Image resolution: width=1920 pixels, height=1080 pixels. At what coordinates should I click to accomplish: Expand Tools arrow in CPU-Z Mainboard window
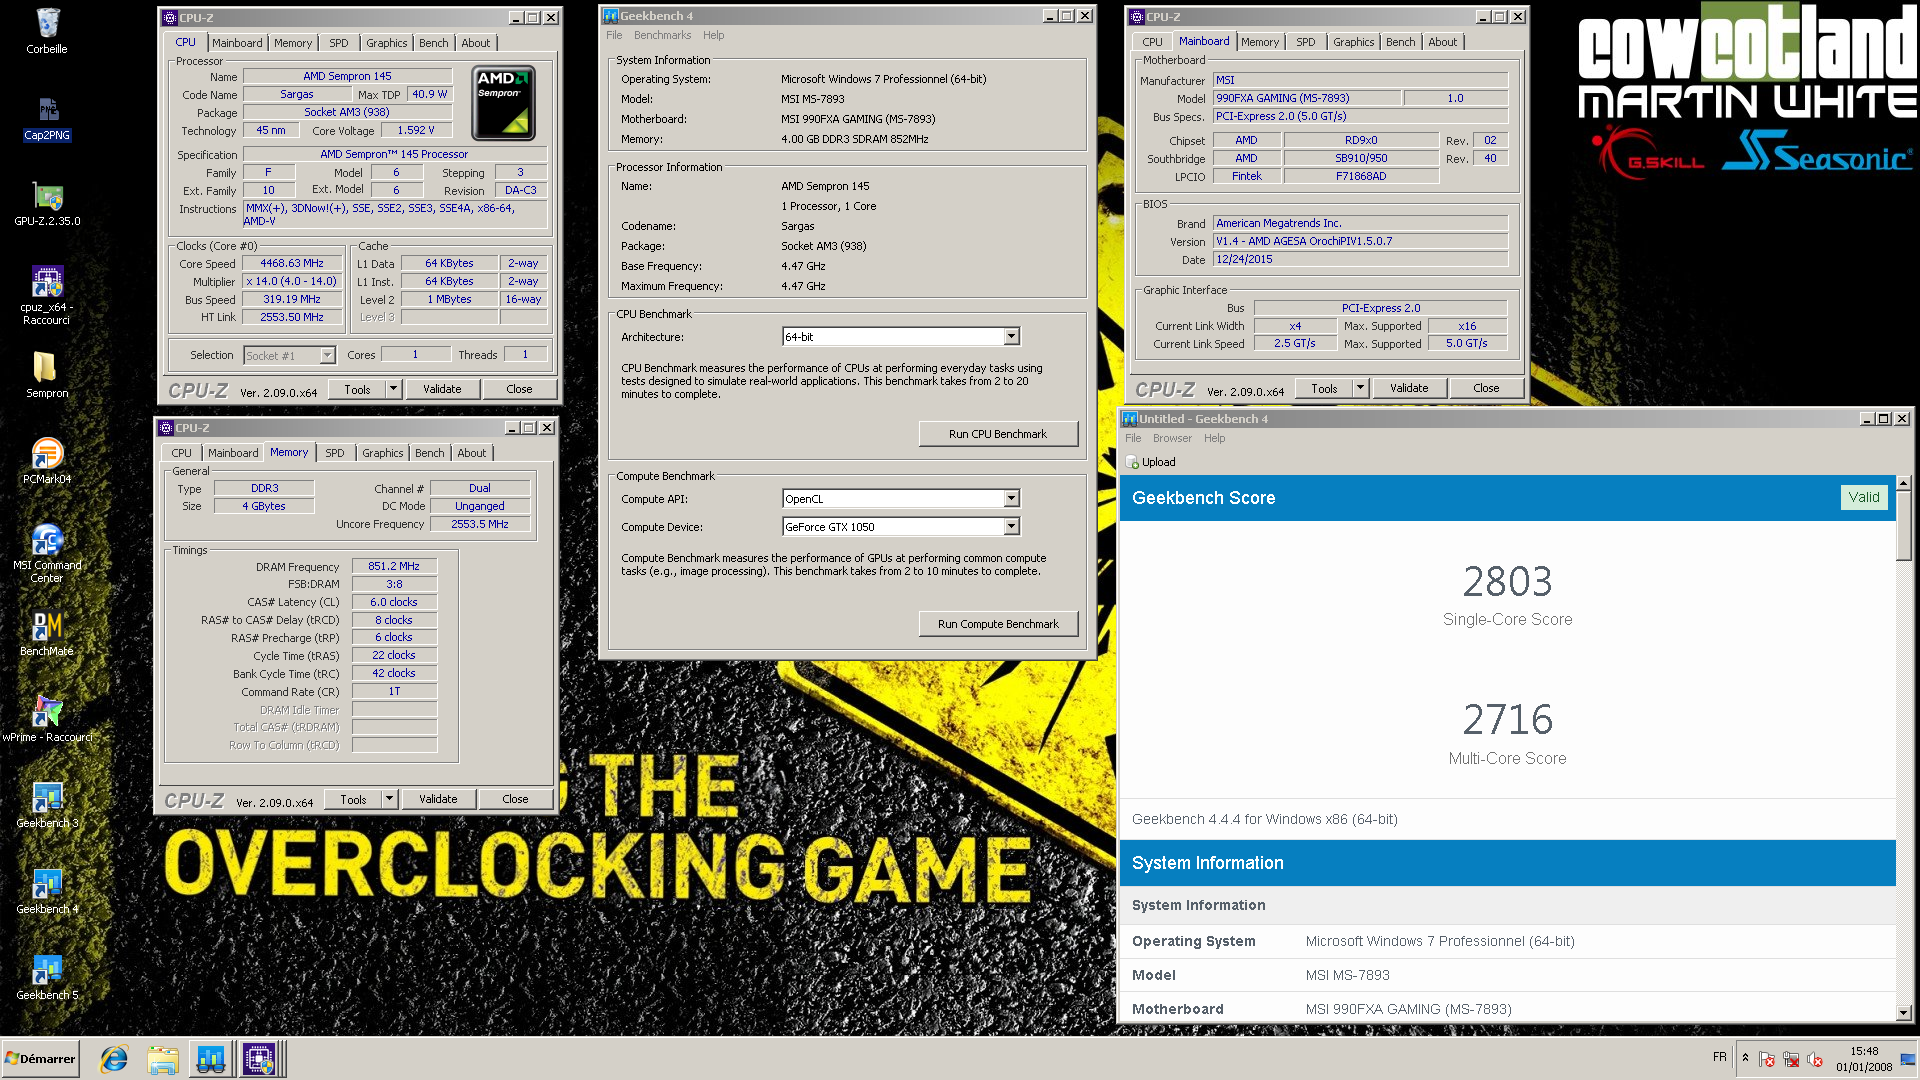click(1360, 388)
